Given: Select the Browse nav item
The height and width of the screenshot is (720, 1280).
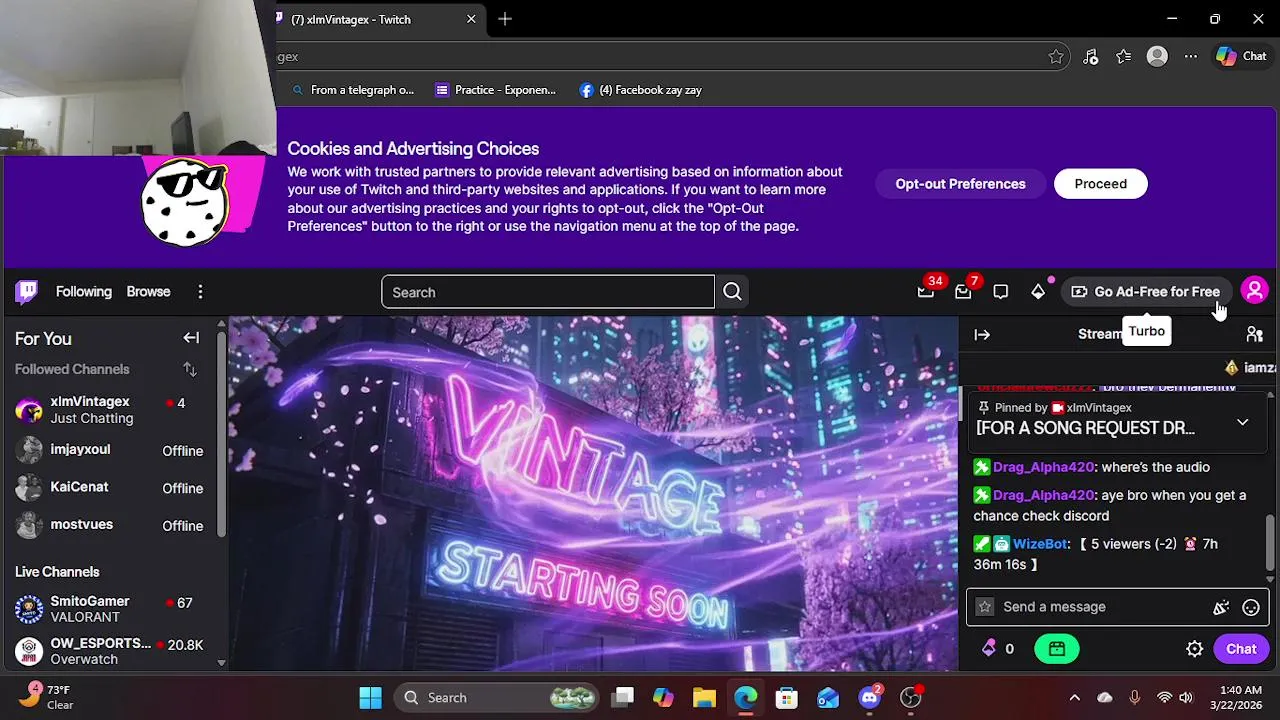Looking at the screenshot, I should click(x=148, y=292).
